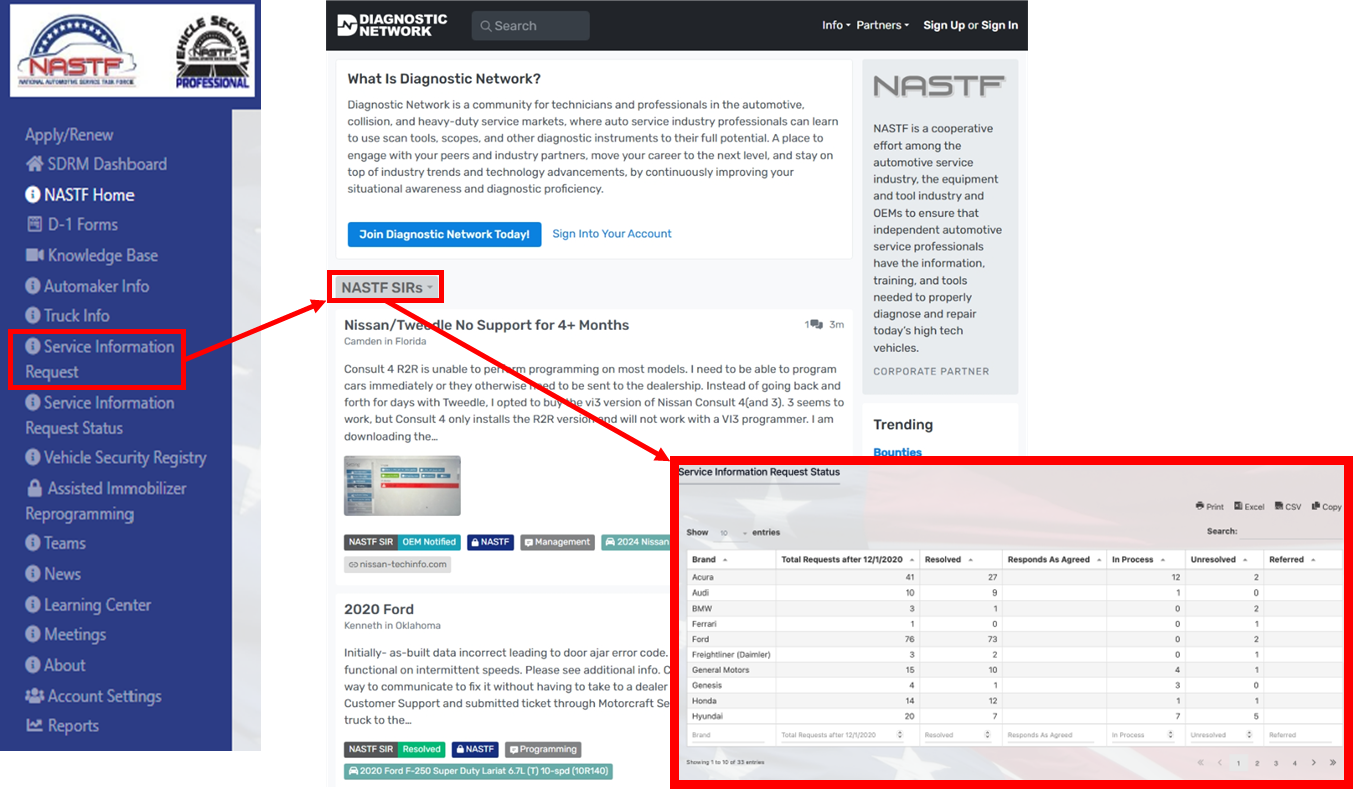
Task: Open the Nissan/Tweddle No Support post title
Action: click(x=487, y=325)
